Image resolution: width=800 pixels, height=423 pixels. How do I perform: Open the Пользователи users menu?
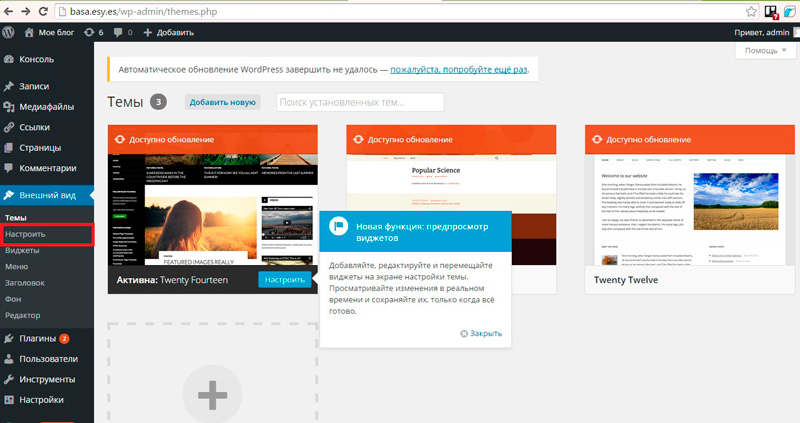pyautogui.click(x=50, y=359)
